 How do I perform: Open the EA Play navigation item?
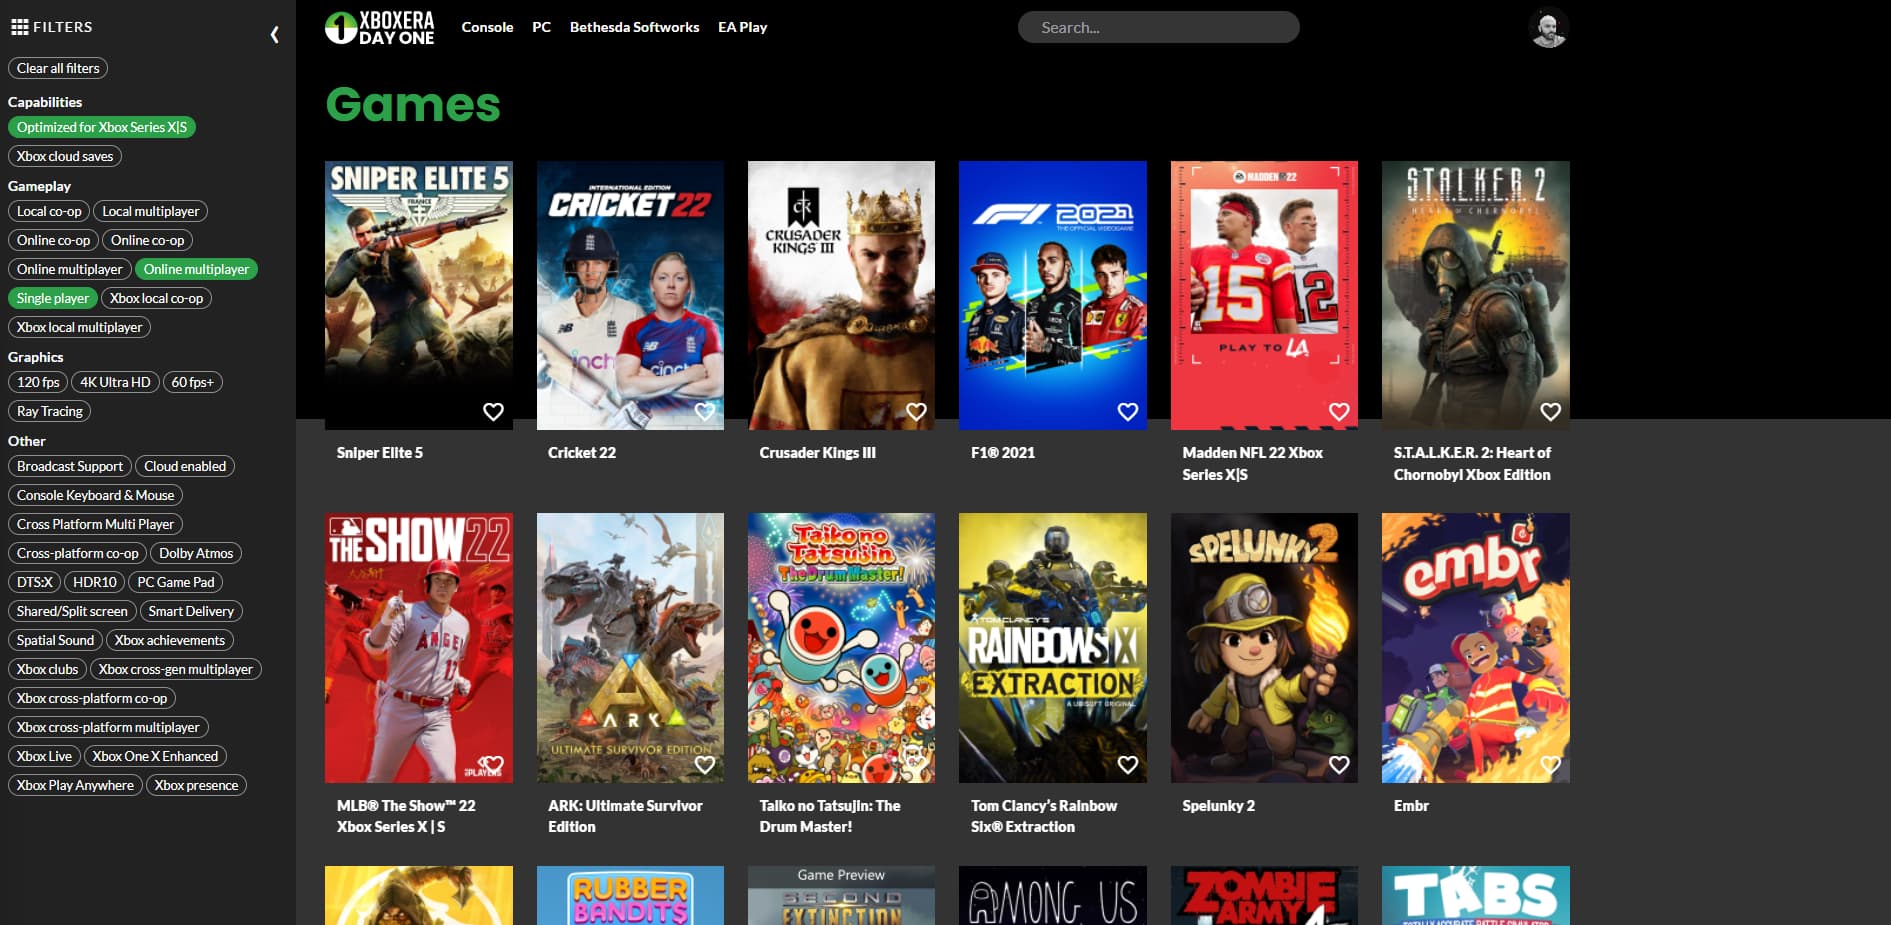(x=742, y=27)
